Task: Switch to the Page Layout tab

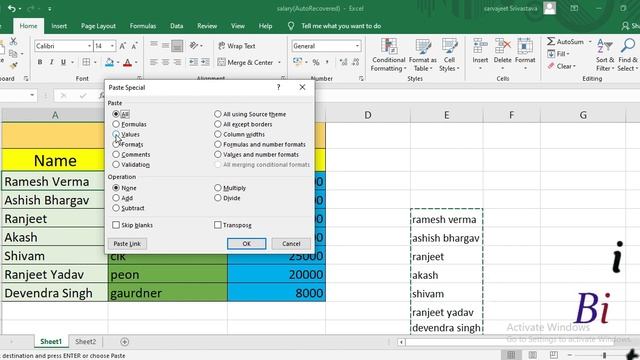Action: point(98,26)
